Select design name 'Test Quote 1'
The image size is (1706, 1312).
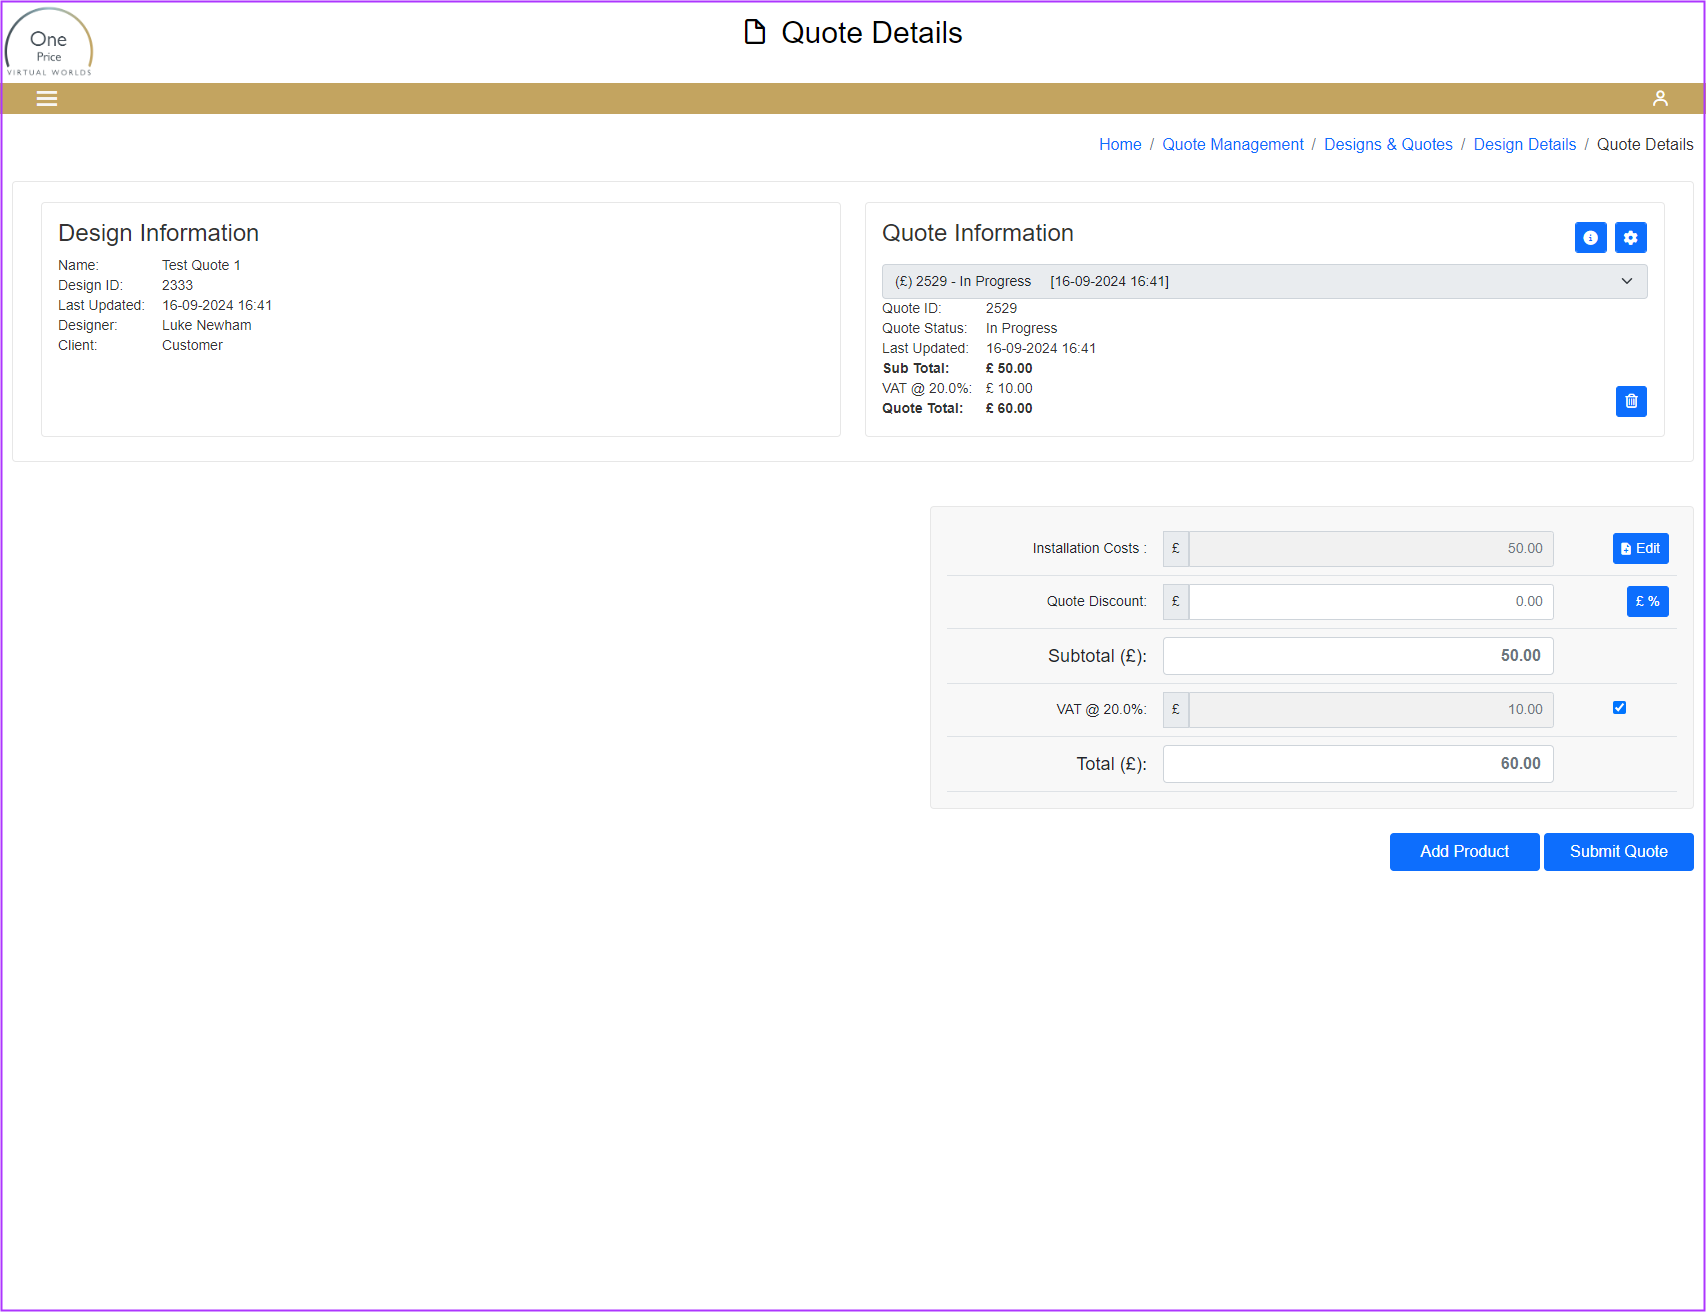(201, 265)
